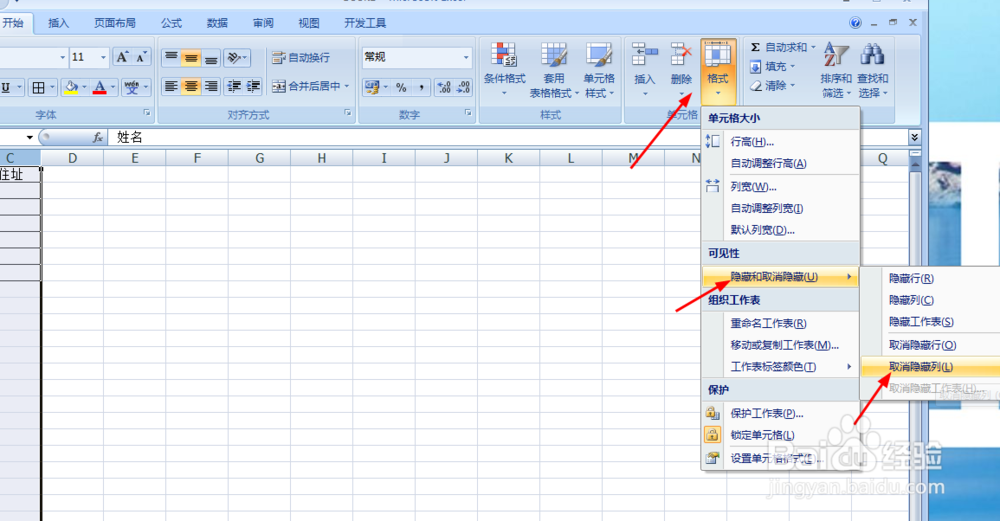This screenshot has width=1000, height=521.
Task: Click the Excel help question icon
Action: pyautogui.click(x=855, y=23)
